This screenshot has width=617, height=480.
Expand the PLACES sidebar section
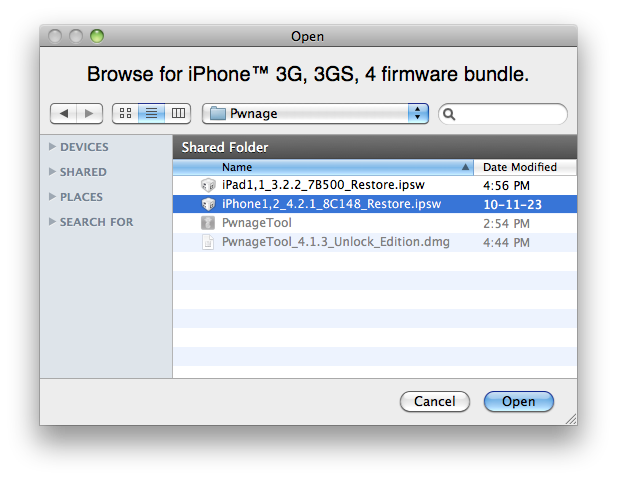coord(53,197)
